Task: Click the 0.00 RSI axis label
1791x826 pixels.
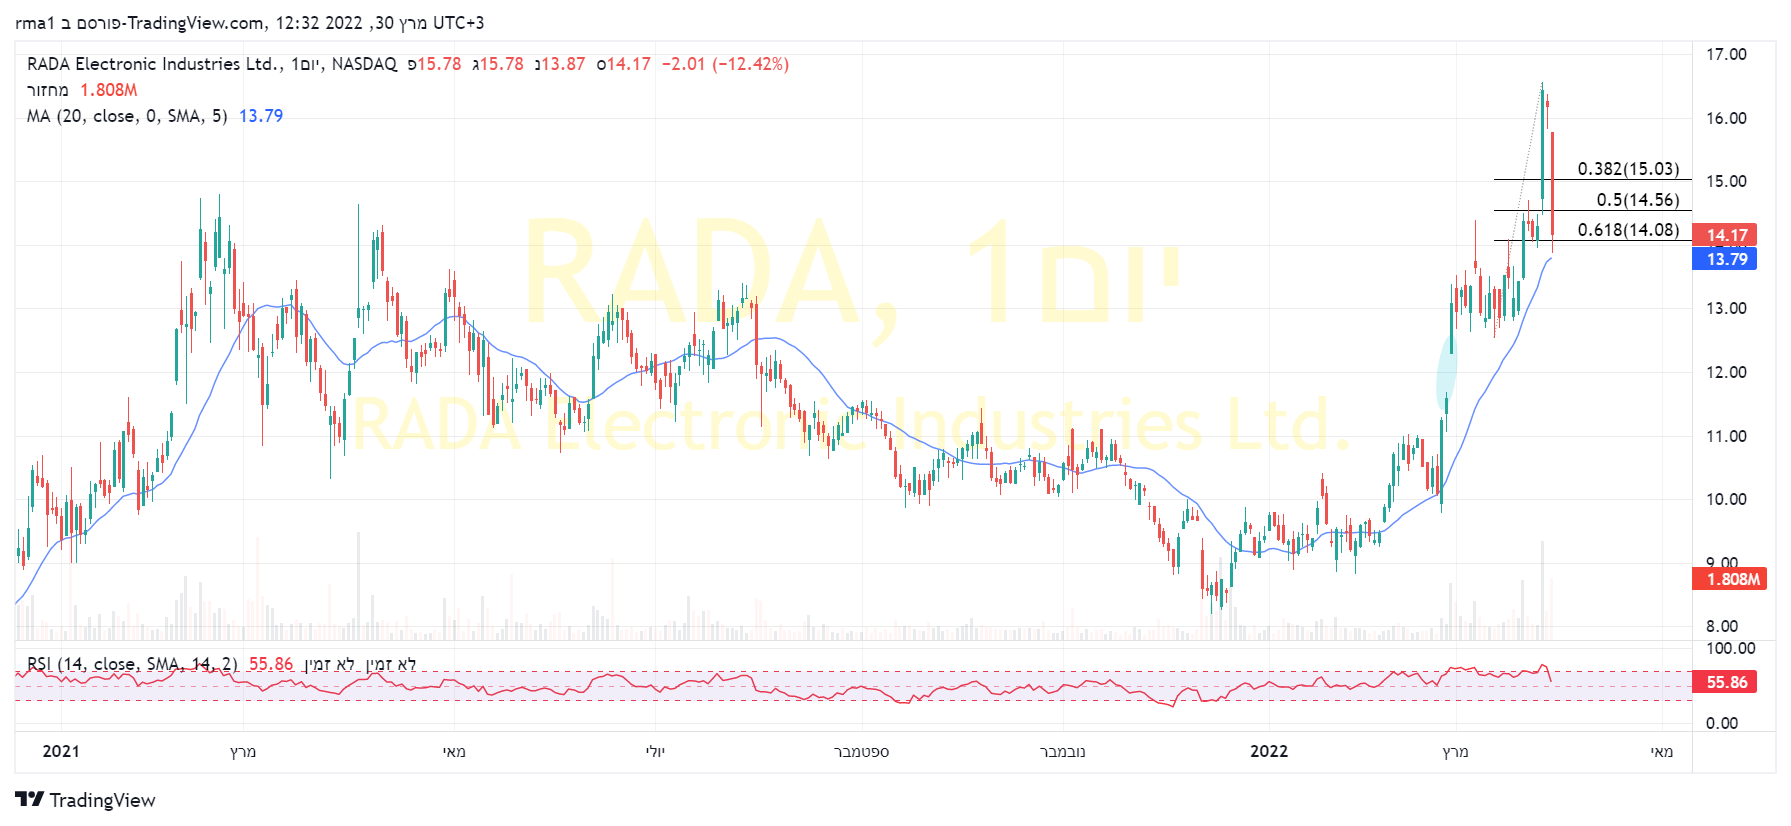Action: [x=1722, y=723]
